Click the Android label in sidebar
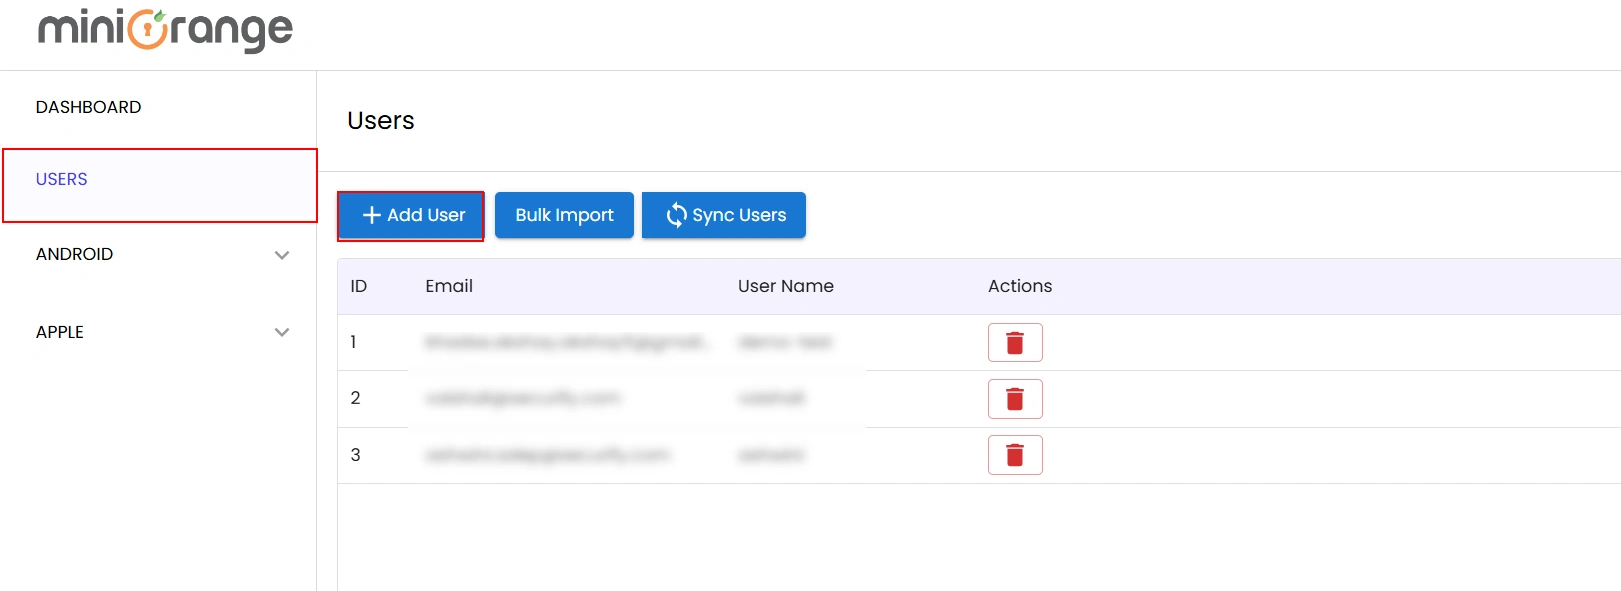 [x=74, y=254]
